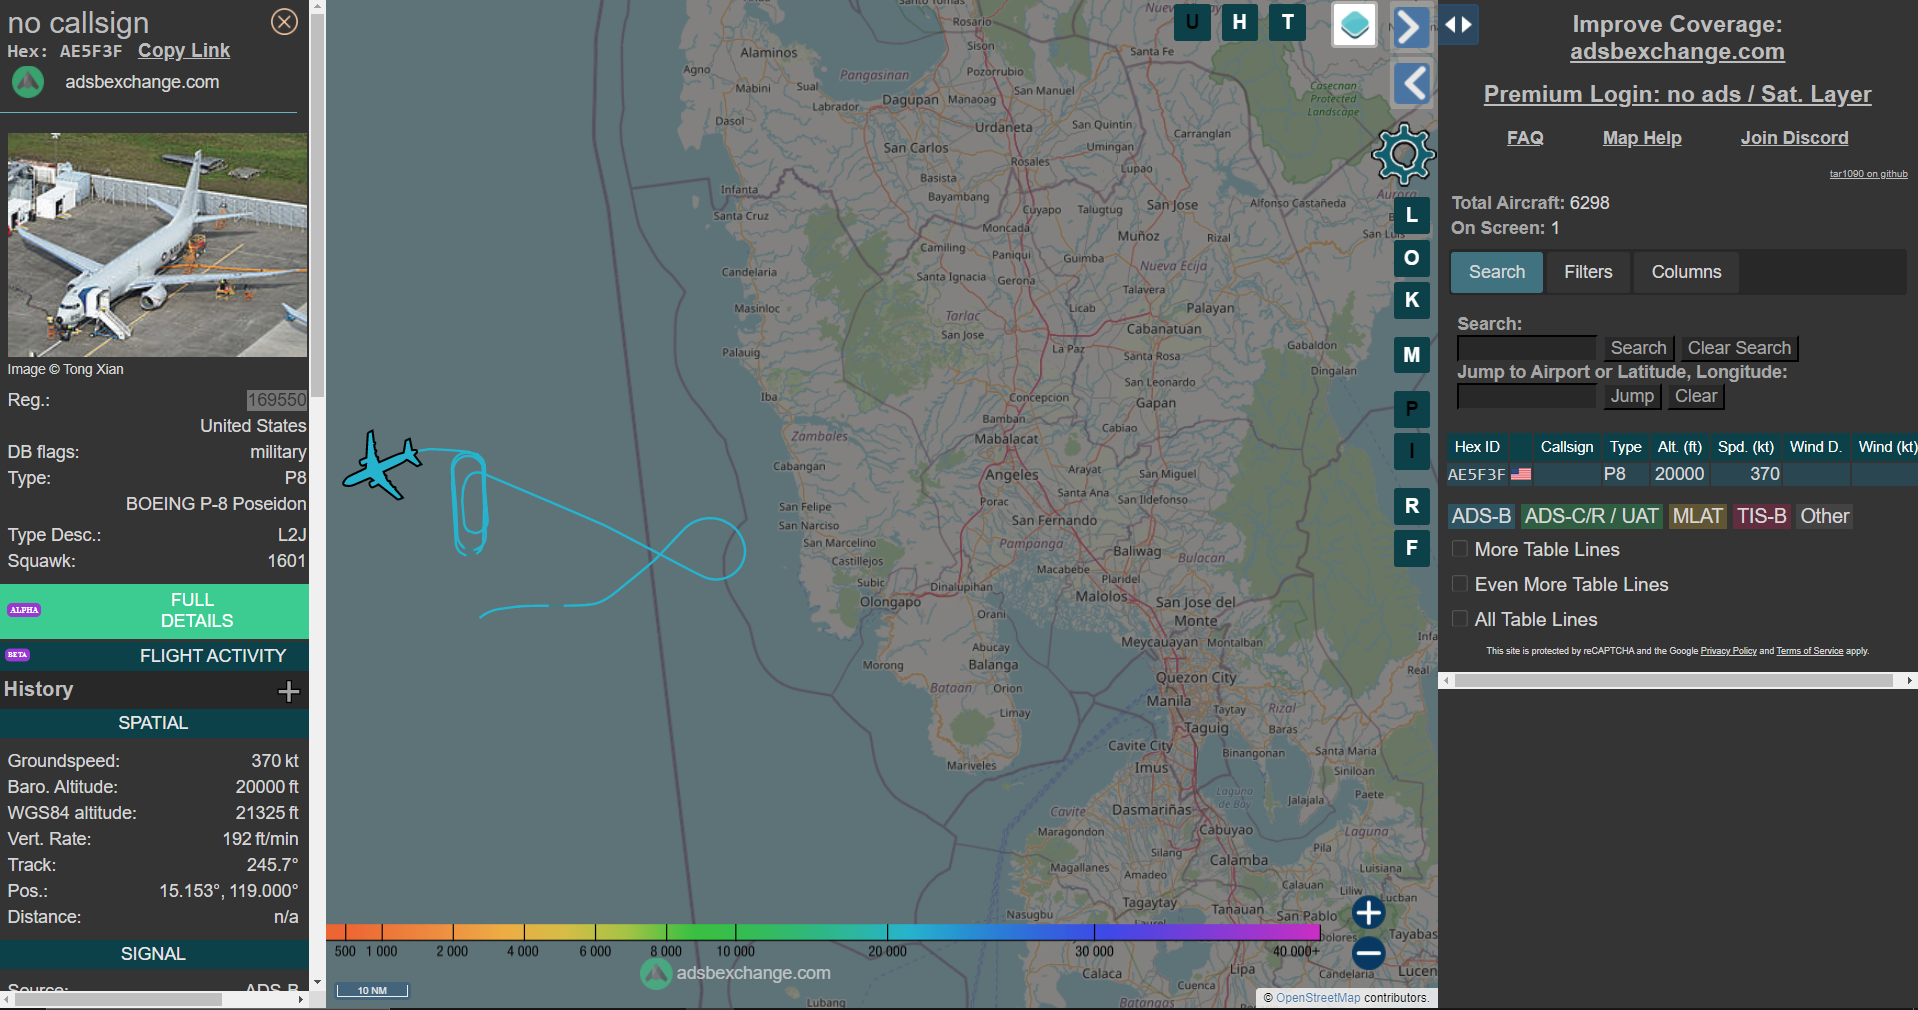The height and width of the screenshot is (1010, 1918).
Task: Toggle ADS-C/R / UAT source filter
Action: (1591, 516)
